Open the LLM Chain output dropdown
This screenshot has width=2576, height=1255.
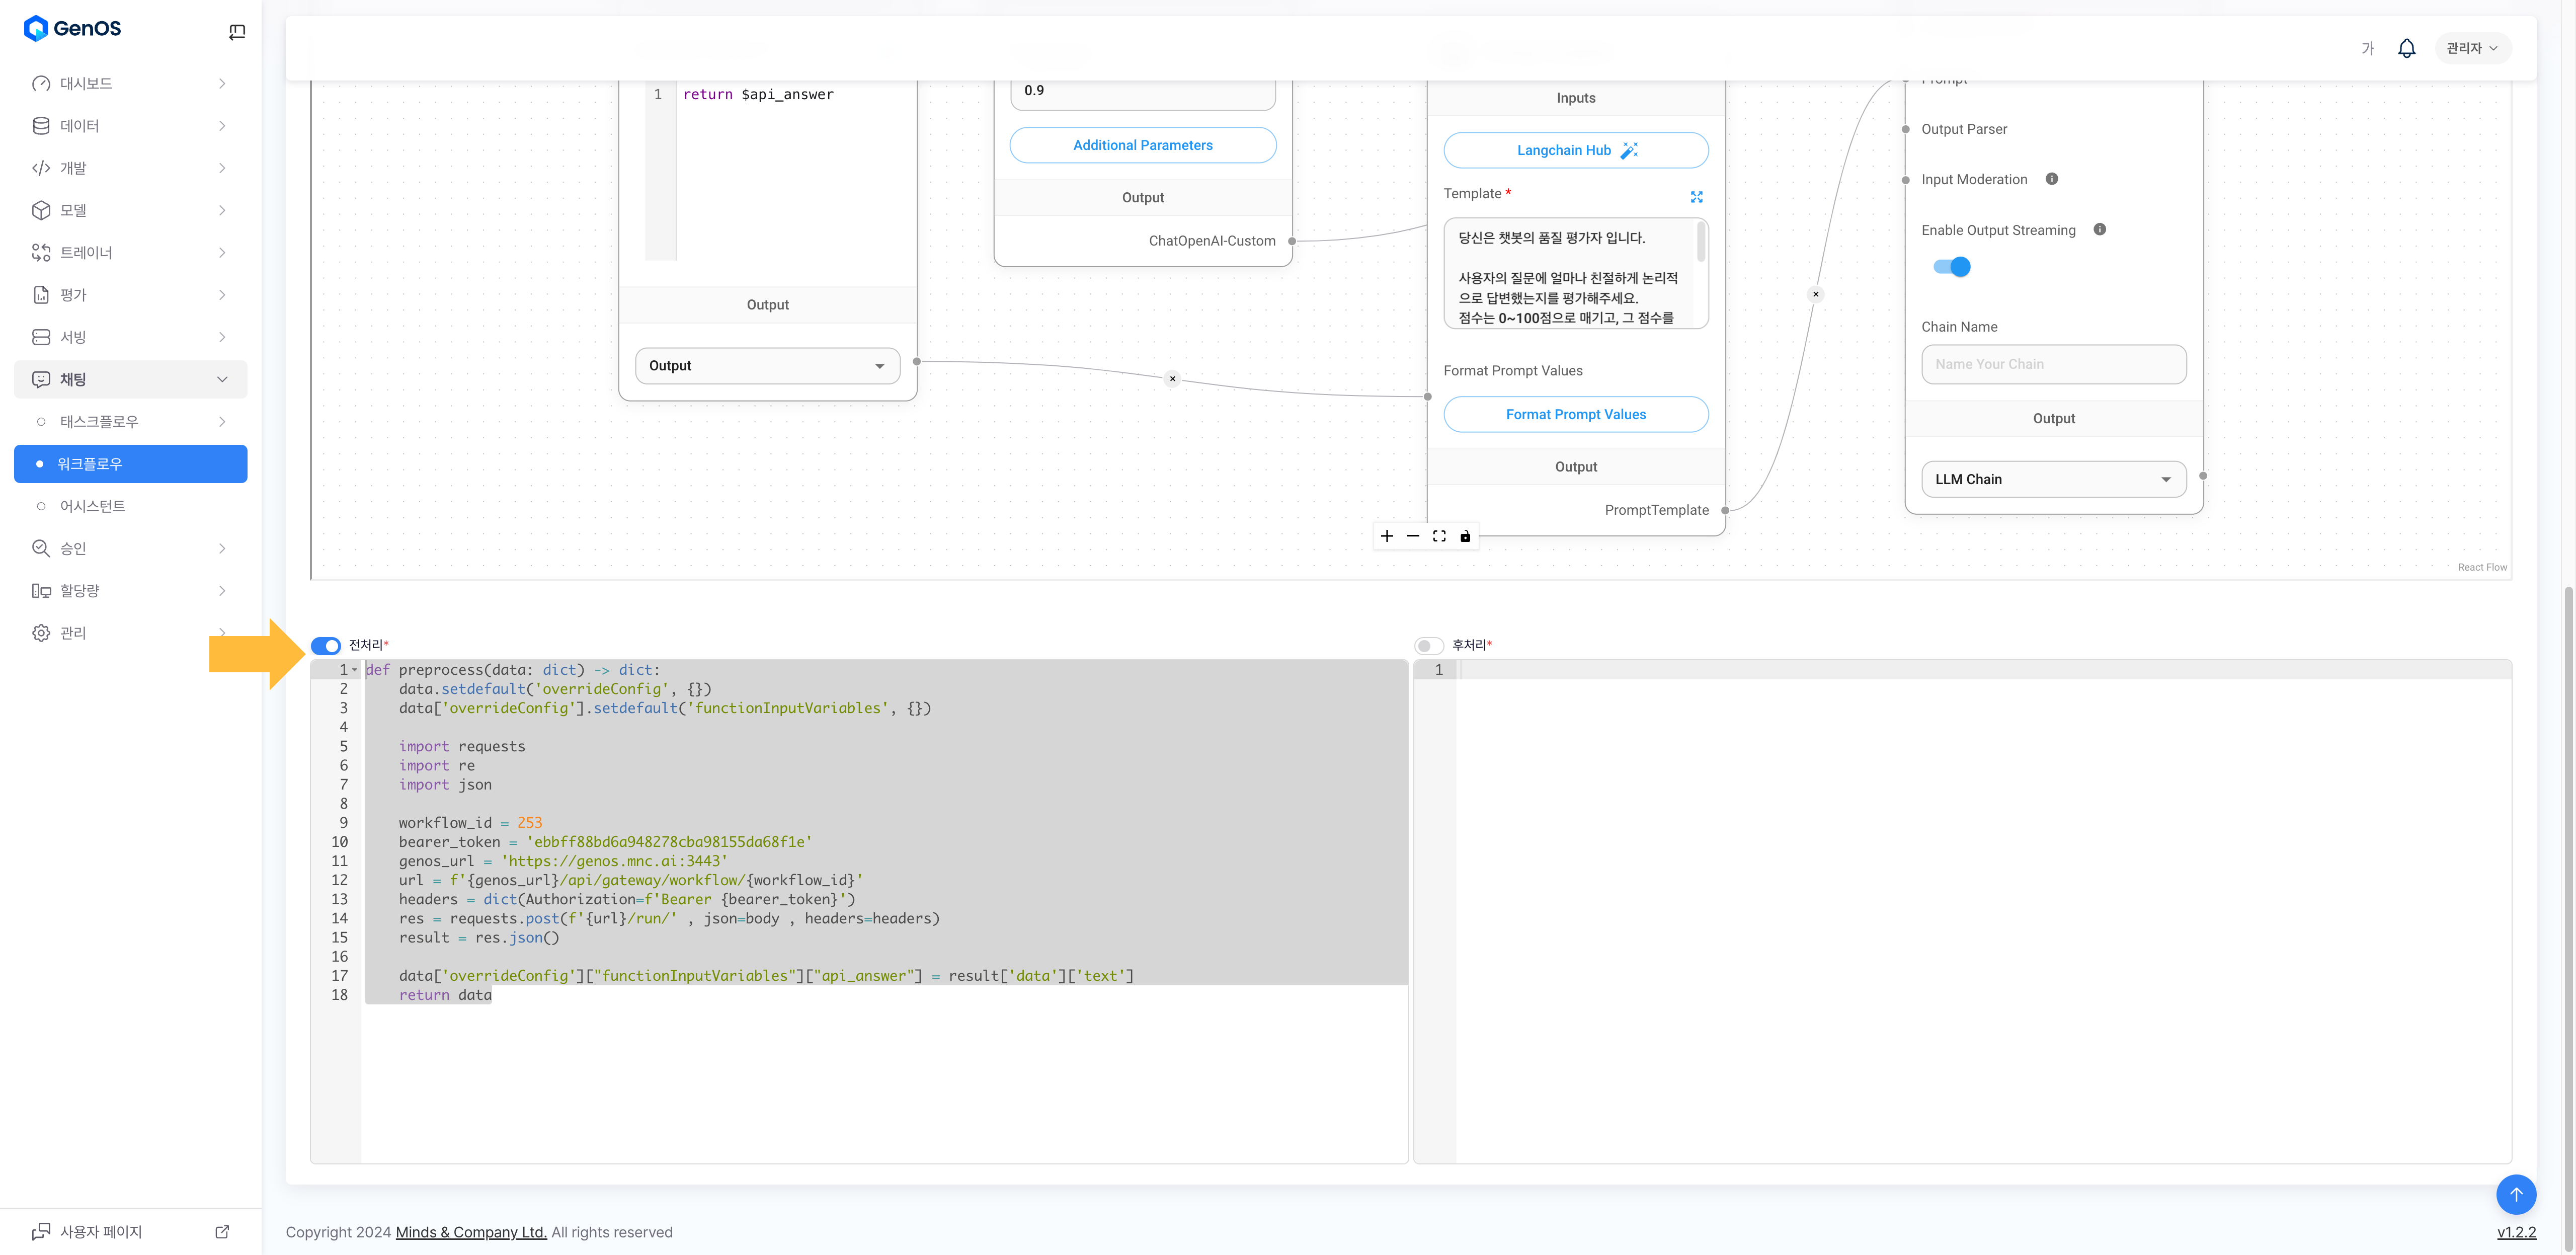click(x=2053, y=479)
